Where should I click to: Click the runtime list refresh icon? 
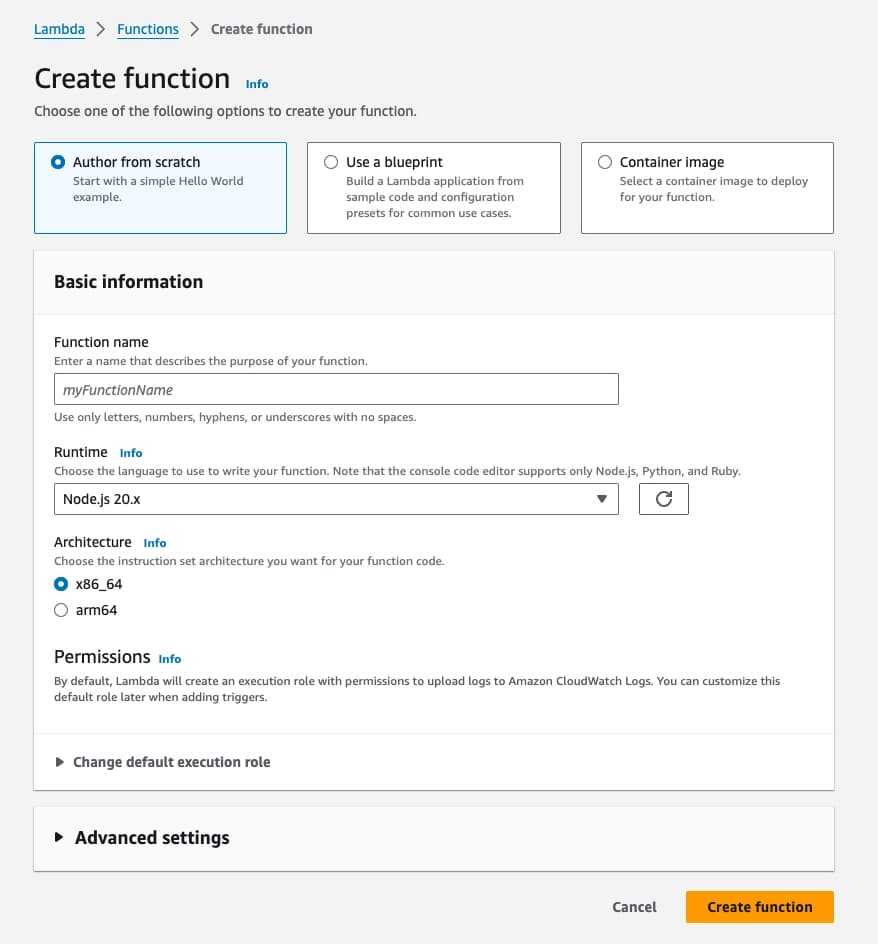click(664, 499)
